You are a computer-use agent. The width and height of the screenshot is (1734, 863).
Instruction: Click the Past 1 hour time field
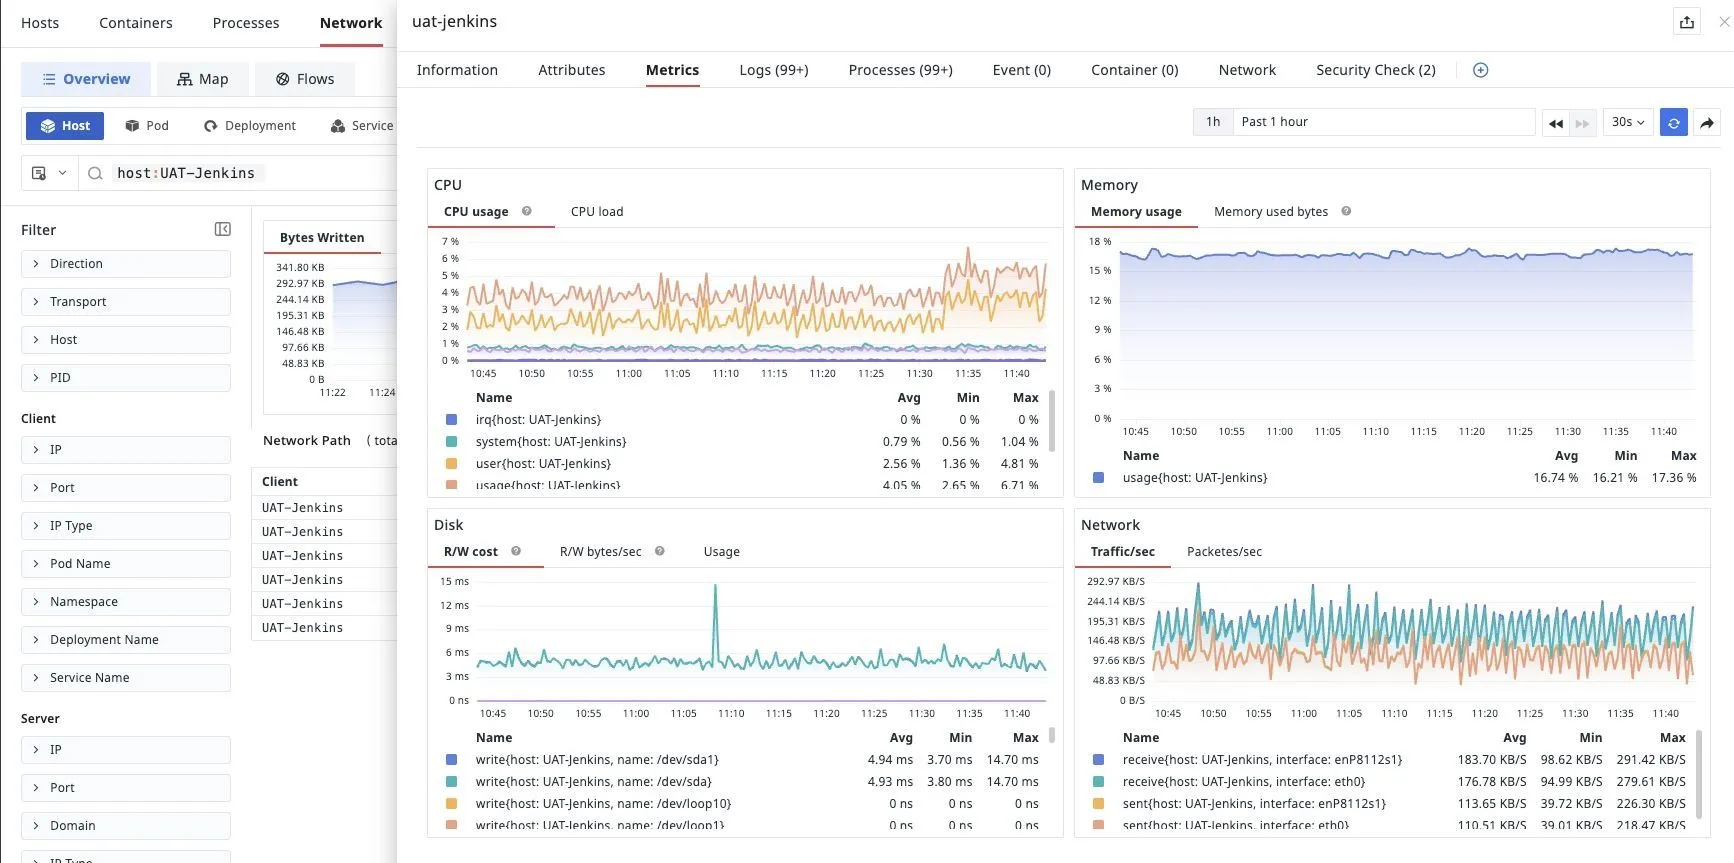click(x=1383, y=122)
